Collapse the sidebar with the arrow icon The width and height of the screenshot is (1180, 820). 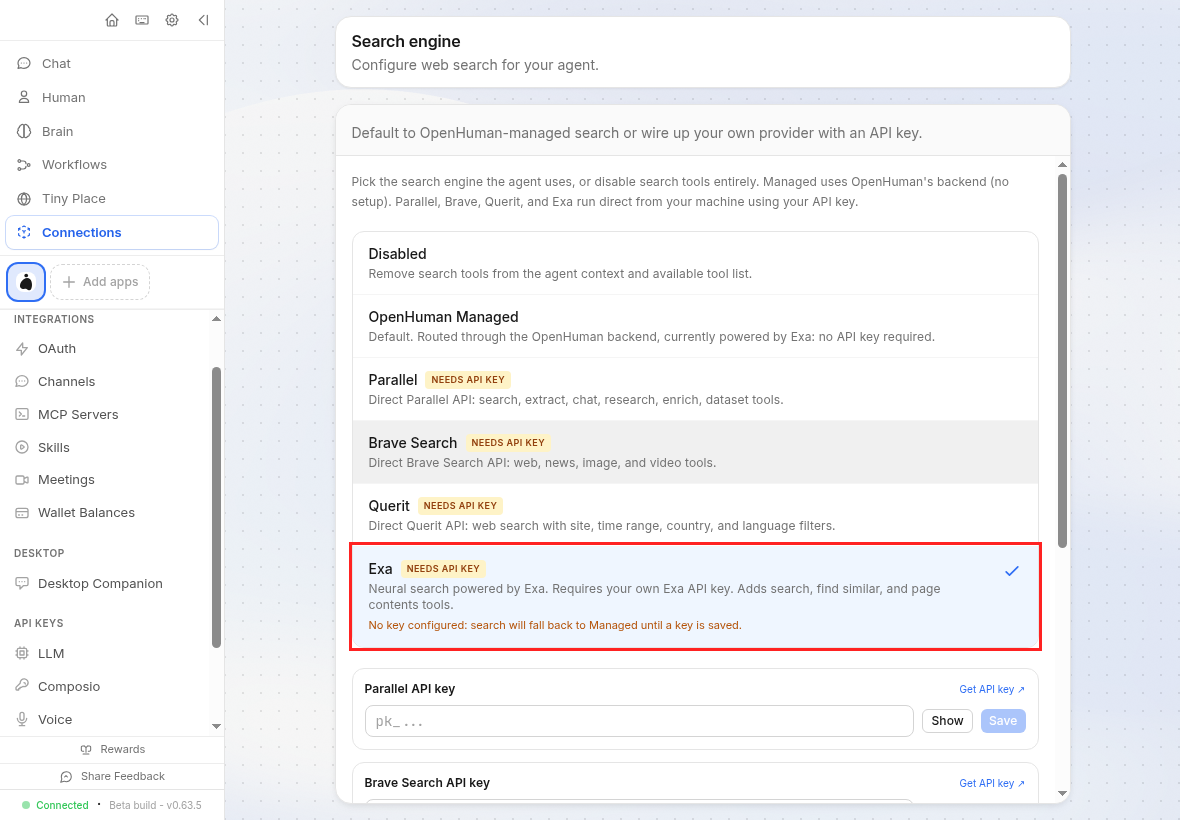pos(203,20)
